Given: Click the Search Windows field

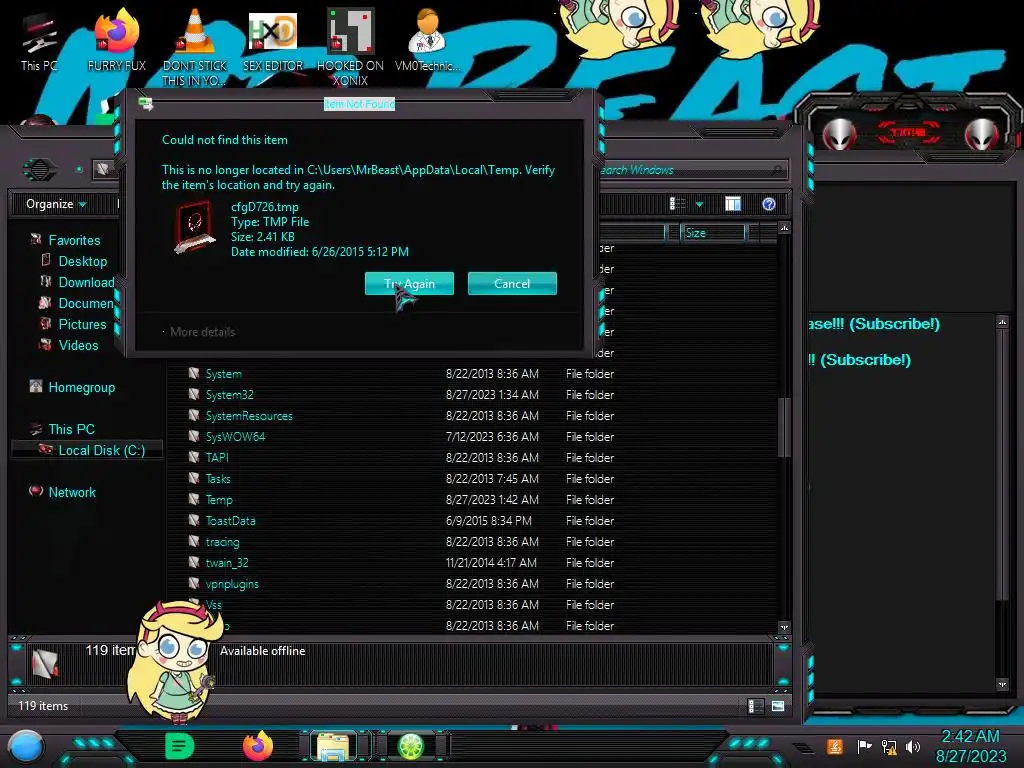Looking at the screenshot, I should click(x=692, y=170).
